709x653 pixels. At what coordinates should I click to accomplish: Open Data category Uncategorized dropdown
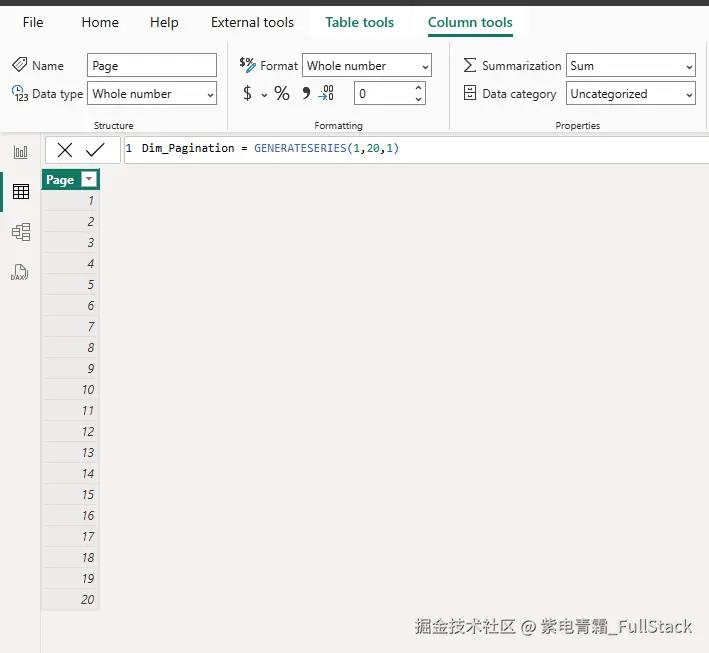tap(630, 93)
